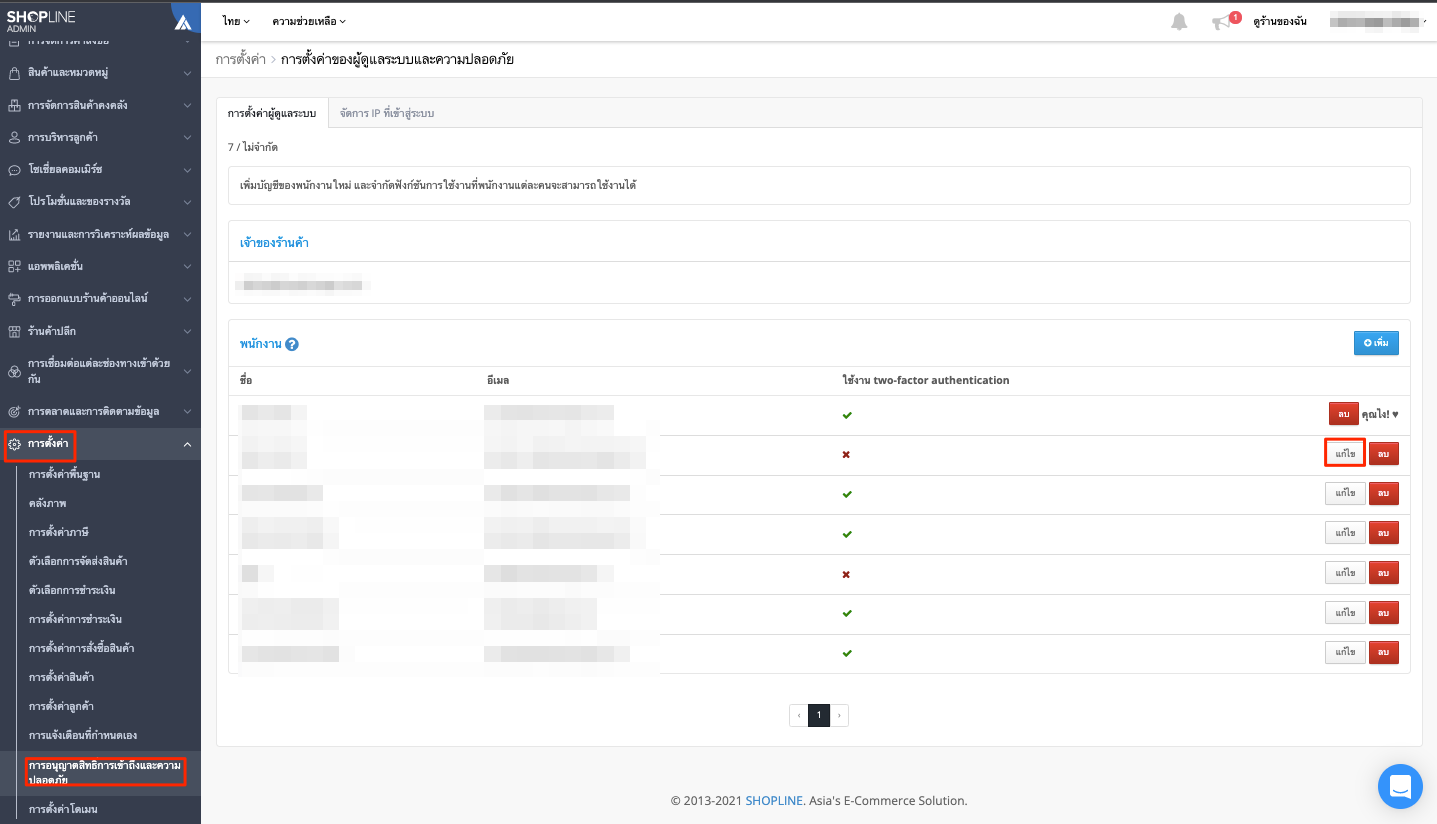Open การตั้งค่าพื้นฐาน in the sidebar
1437x824 pixels.
pos(65,474)
